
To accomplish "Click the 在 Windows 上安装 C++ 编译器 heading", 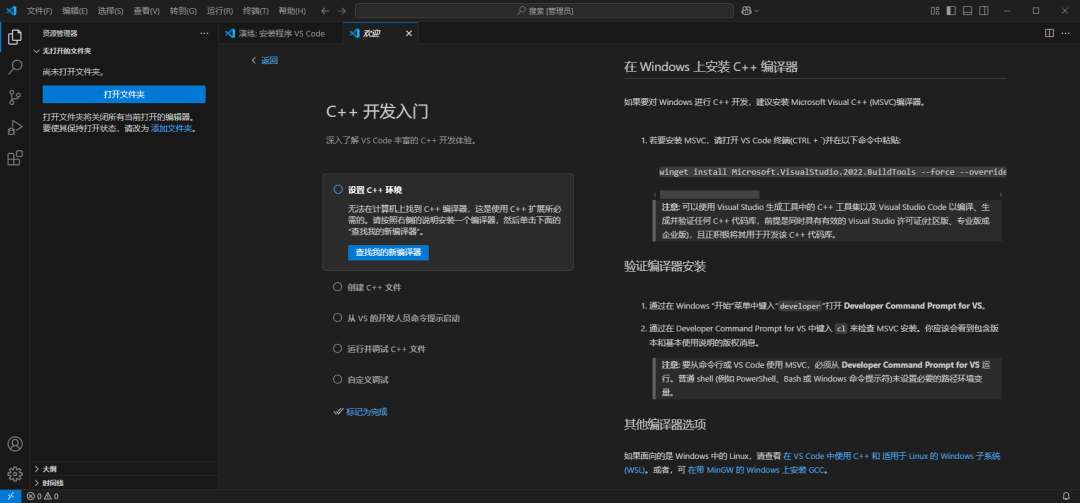I will tap(711, 67).
